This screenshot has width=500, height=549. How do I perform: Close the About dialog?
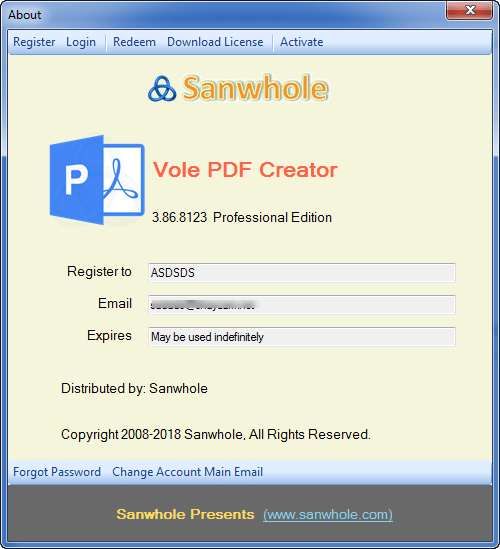click(x=470, y=10)
